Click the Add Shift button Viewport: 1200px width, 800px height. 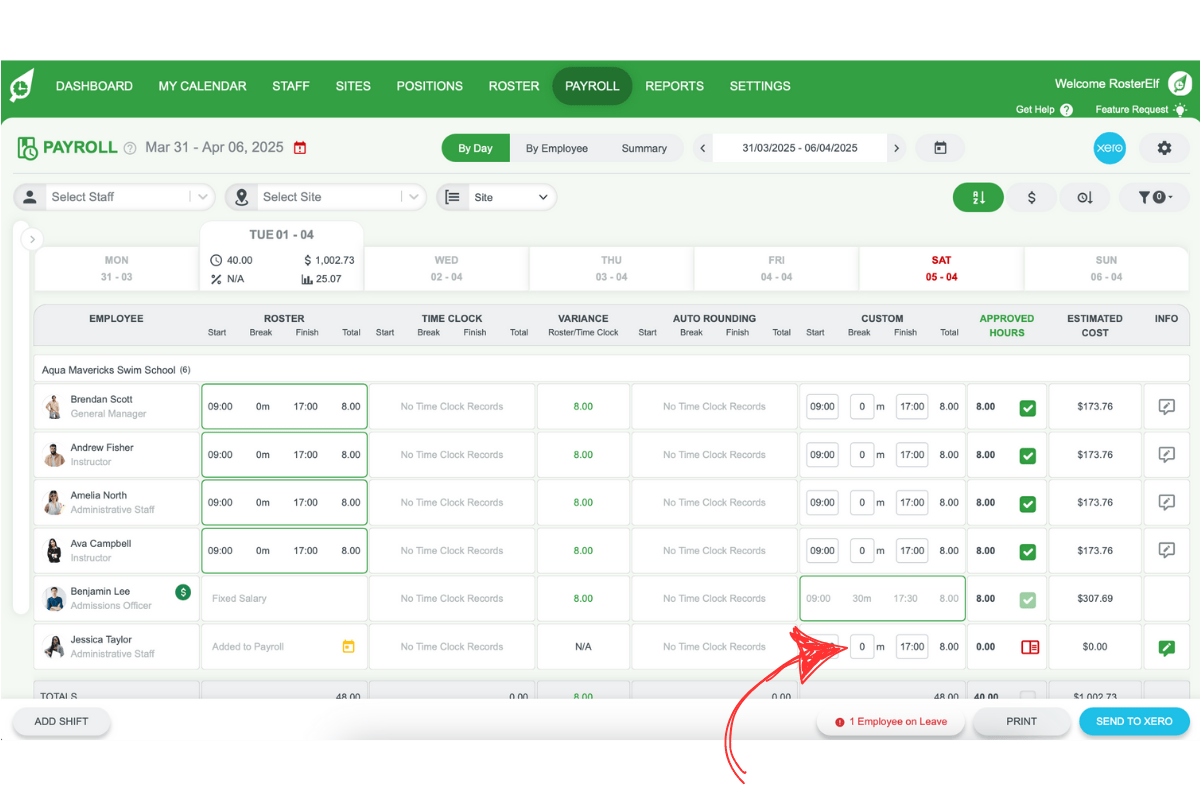(x=61, y=721)
